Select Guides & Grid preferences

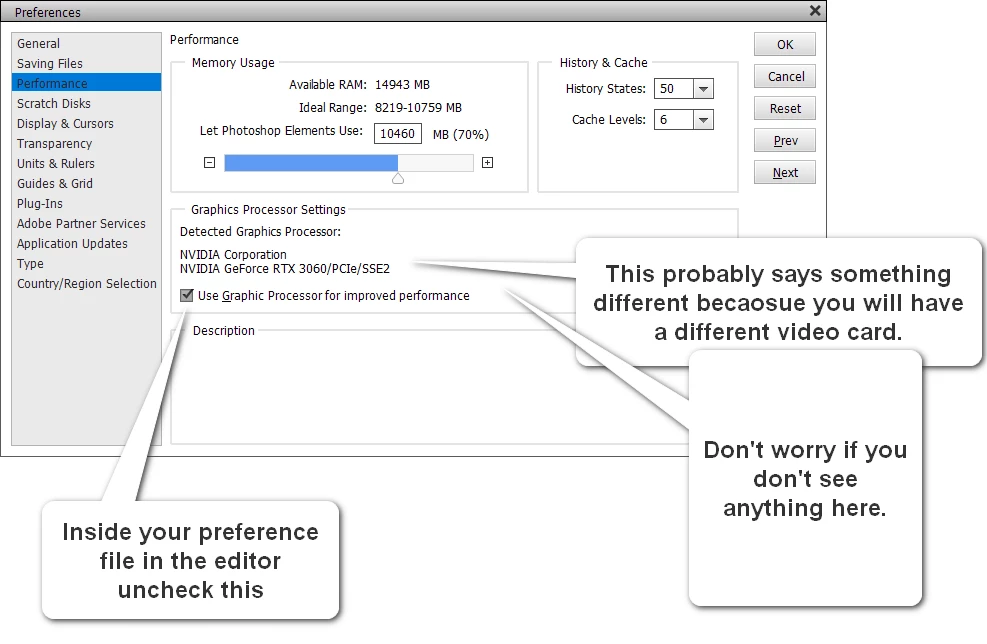(x=86, y=183)
